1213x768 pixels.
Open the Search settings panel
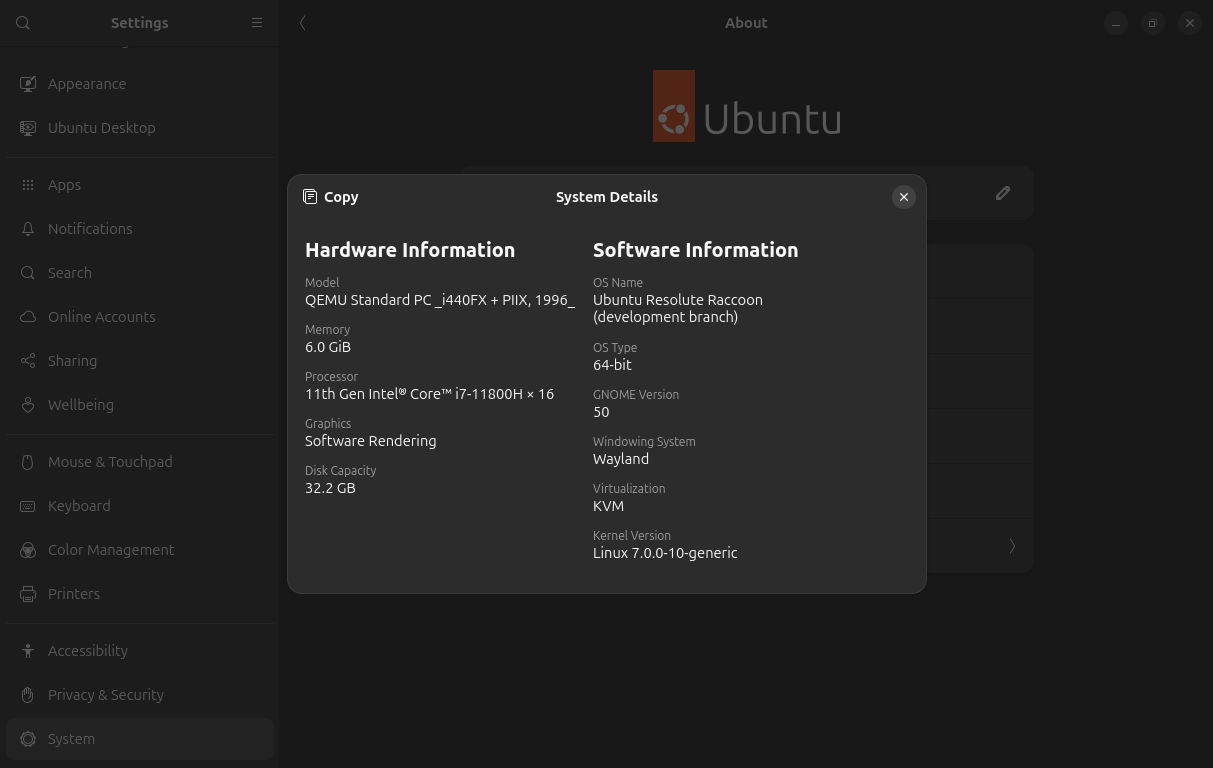pyautogui.click(x=69, y=273)
